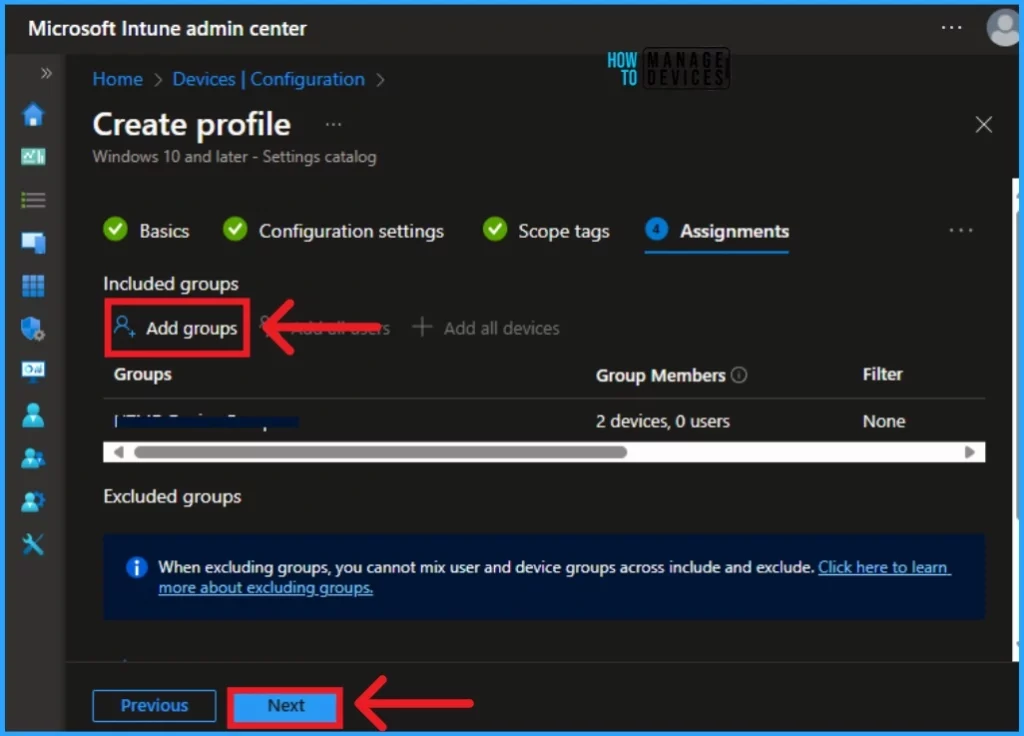This screenshot has height=736, width=1024.
Task: Open Users icon in sidebar
Action: (33, 415)
